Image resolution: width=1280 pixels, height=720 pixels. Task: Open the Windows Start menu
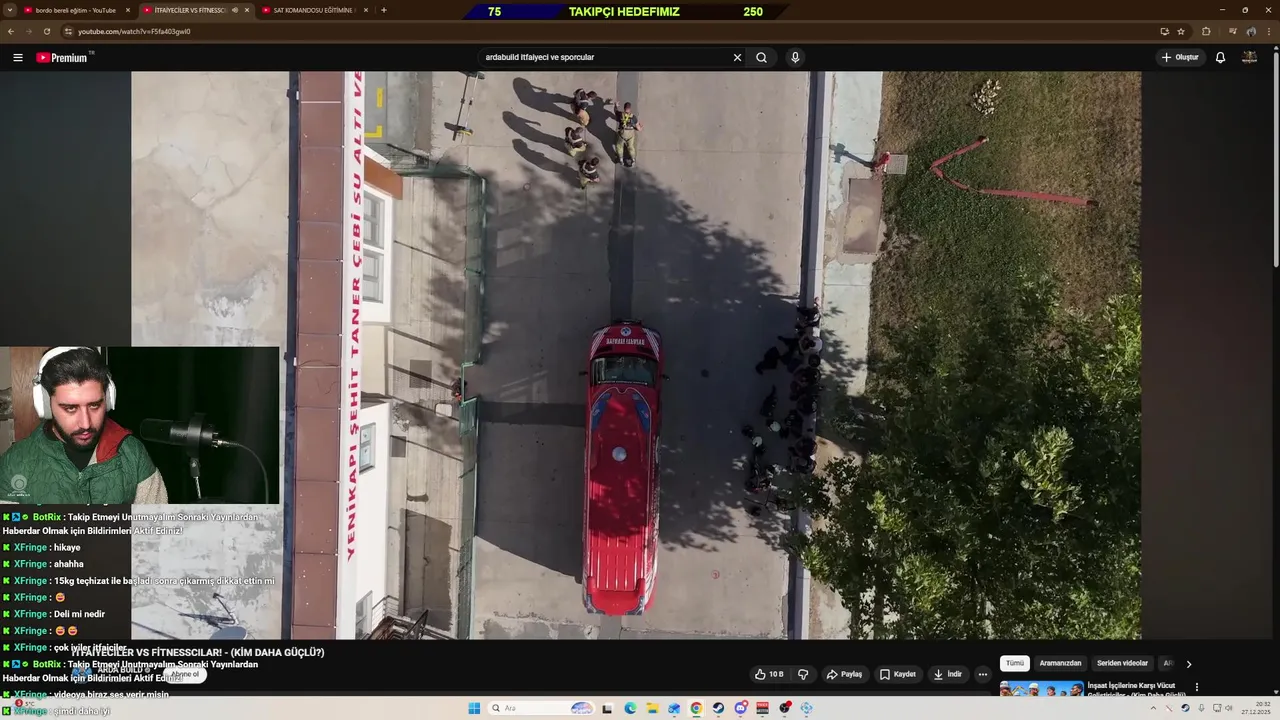tap(474, 708)
